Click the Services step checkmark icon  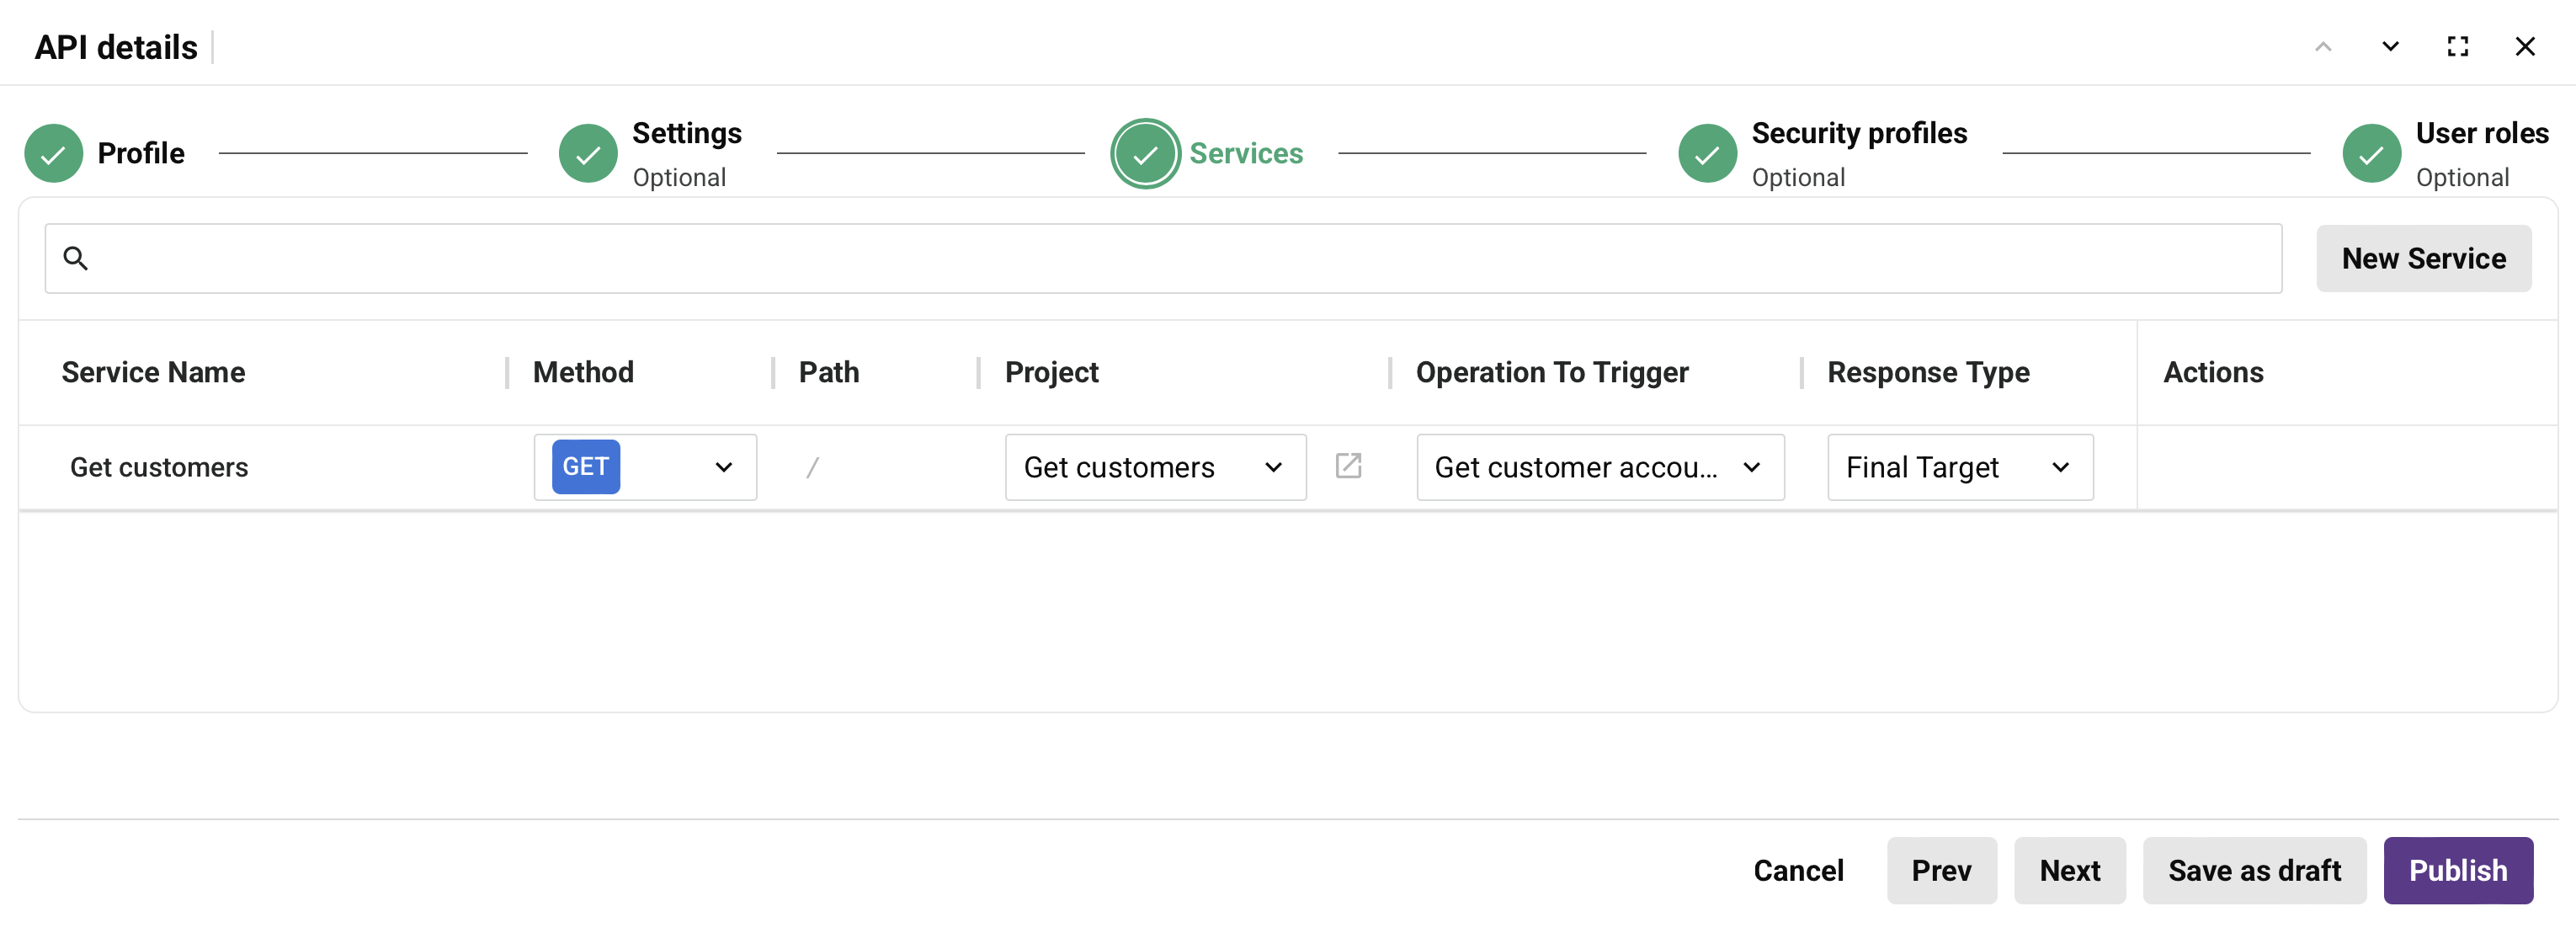[1145, 153]
